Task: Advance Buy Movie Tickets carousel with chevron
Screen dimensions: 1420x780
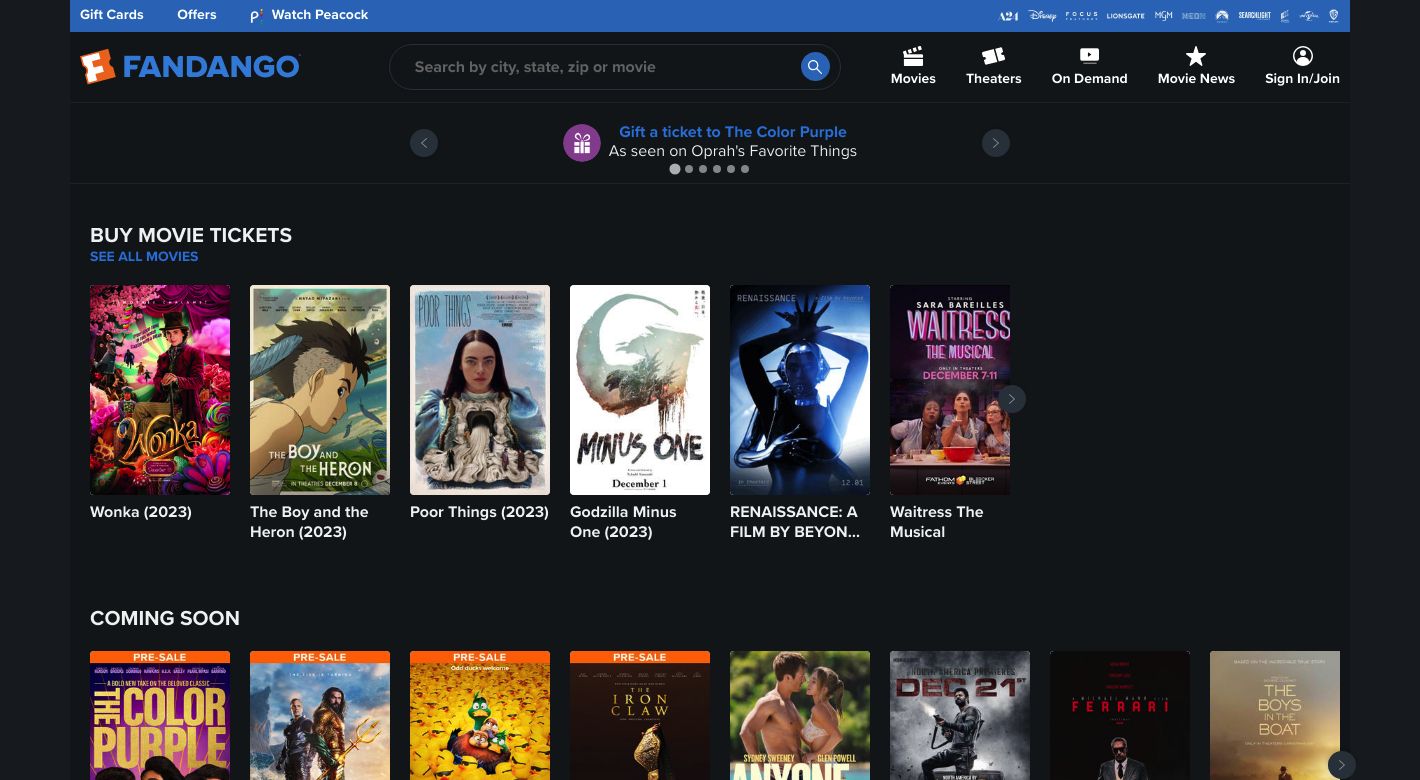Action: [1011, 399]
